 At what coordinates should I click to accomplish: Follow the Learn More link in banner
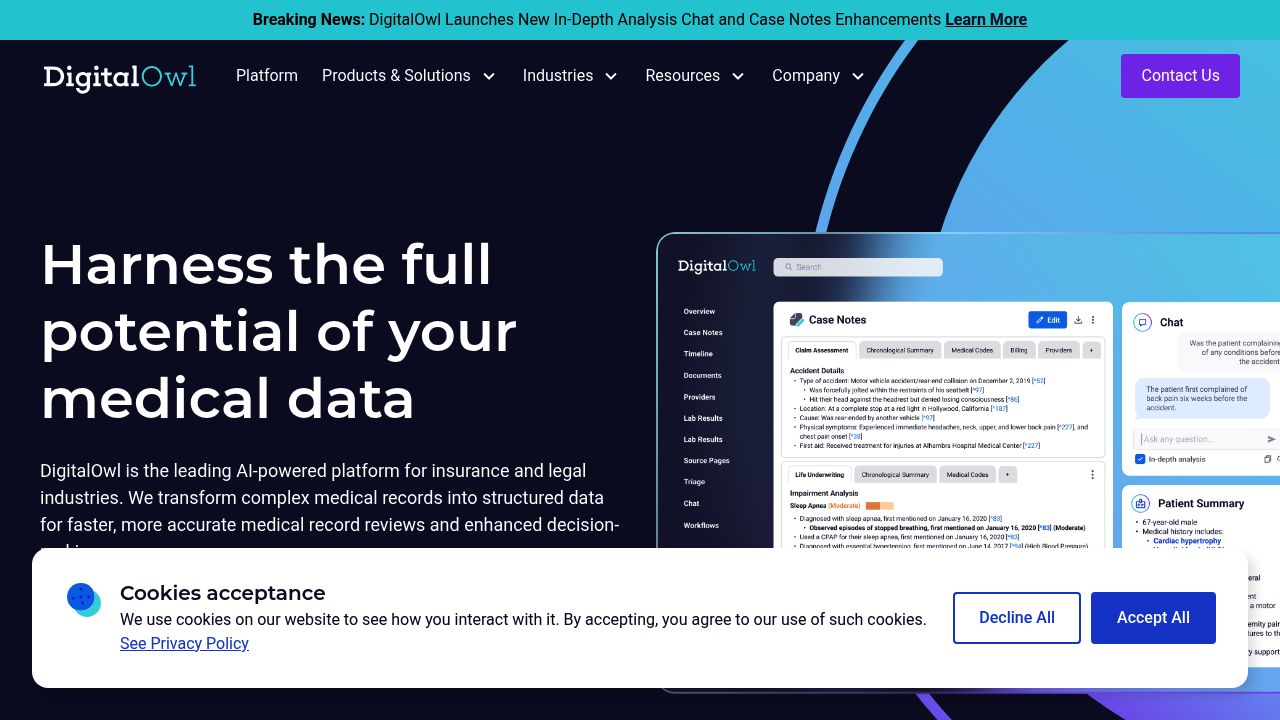(x=986, y=20)
